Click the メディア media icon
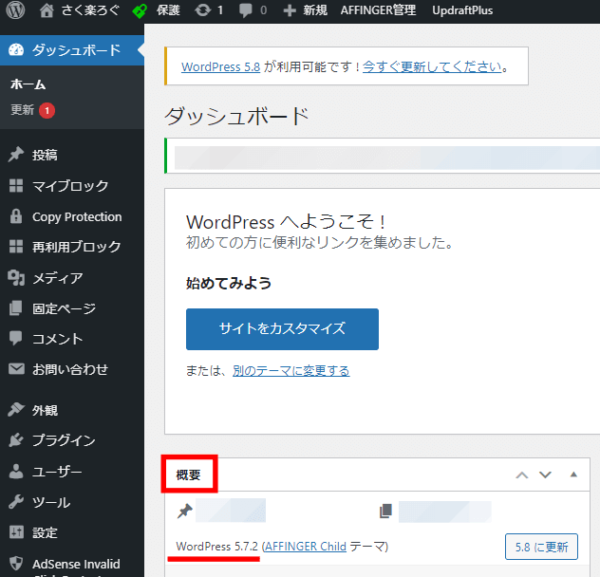Viewport: 600px width, 577px height. (16, 278)
